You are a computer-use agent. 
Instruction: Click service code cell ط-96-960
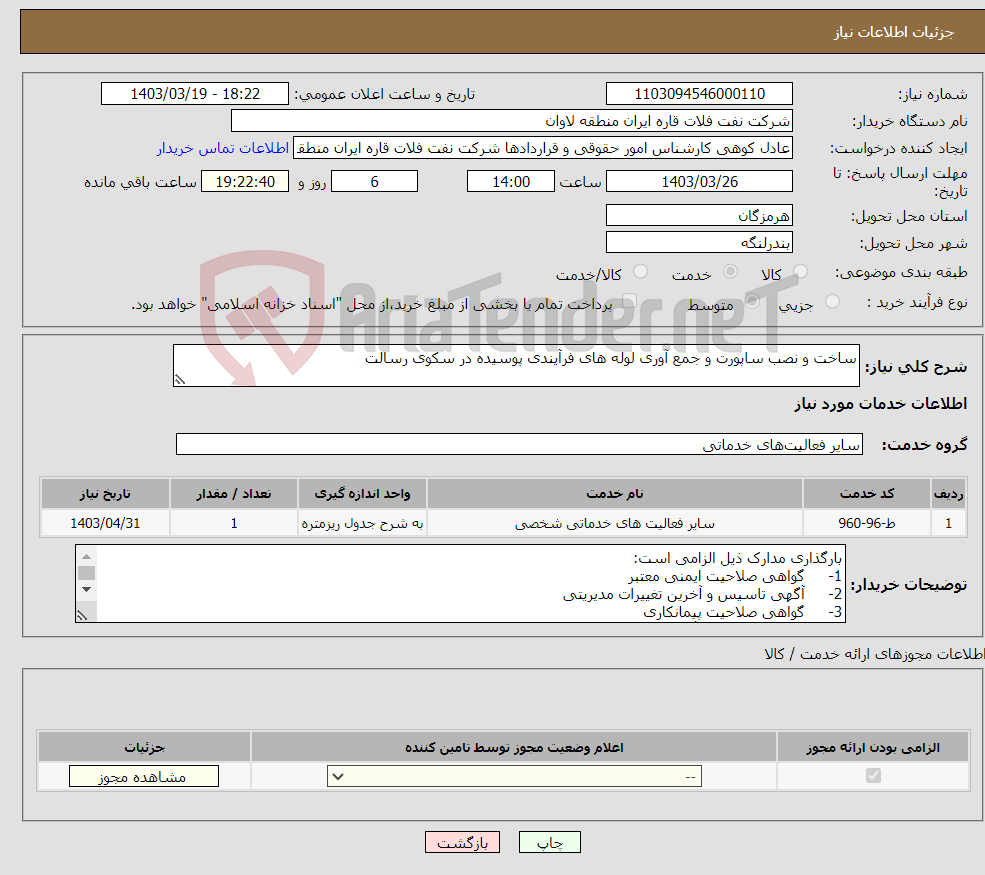[866, 523]
